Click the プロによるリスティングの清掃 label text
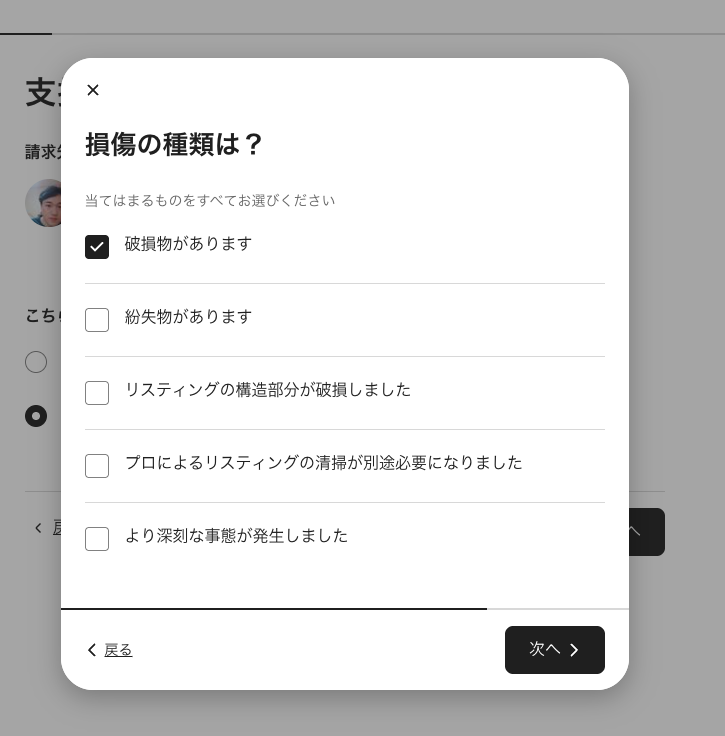Screen dimensions: 725x736 [323, 463]
